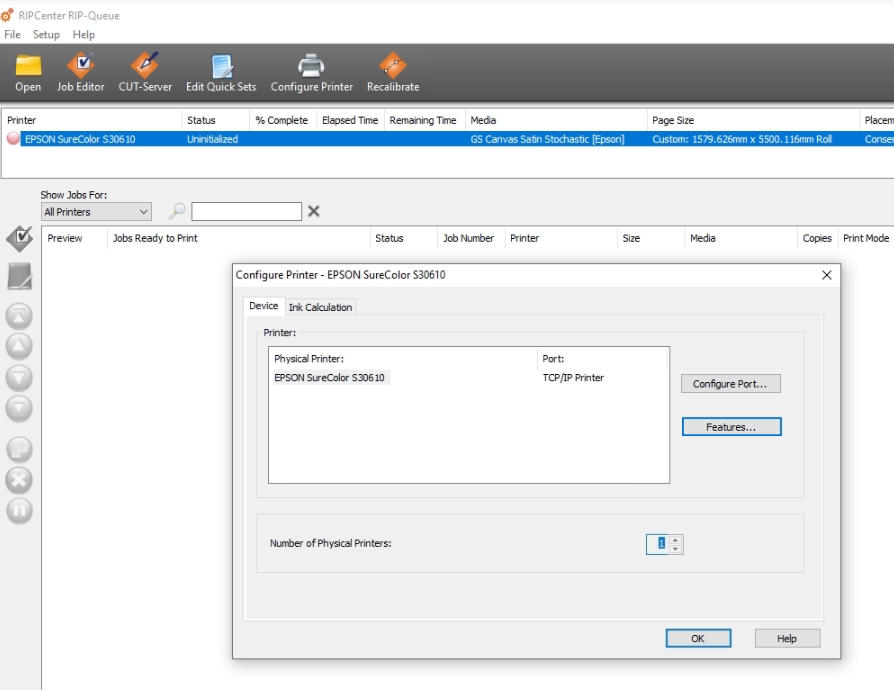Click the Uninitialized status cell
This screenshot has height=690, width=894.
click(x=212, y=139)
